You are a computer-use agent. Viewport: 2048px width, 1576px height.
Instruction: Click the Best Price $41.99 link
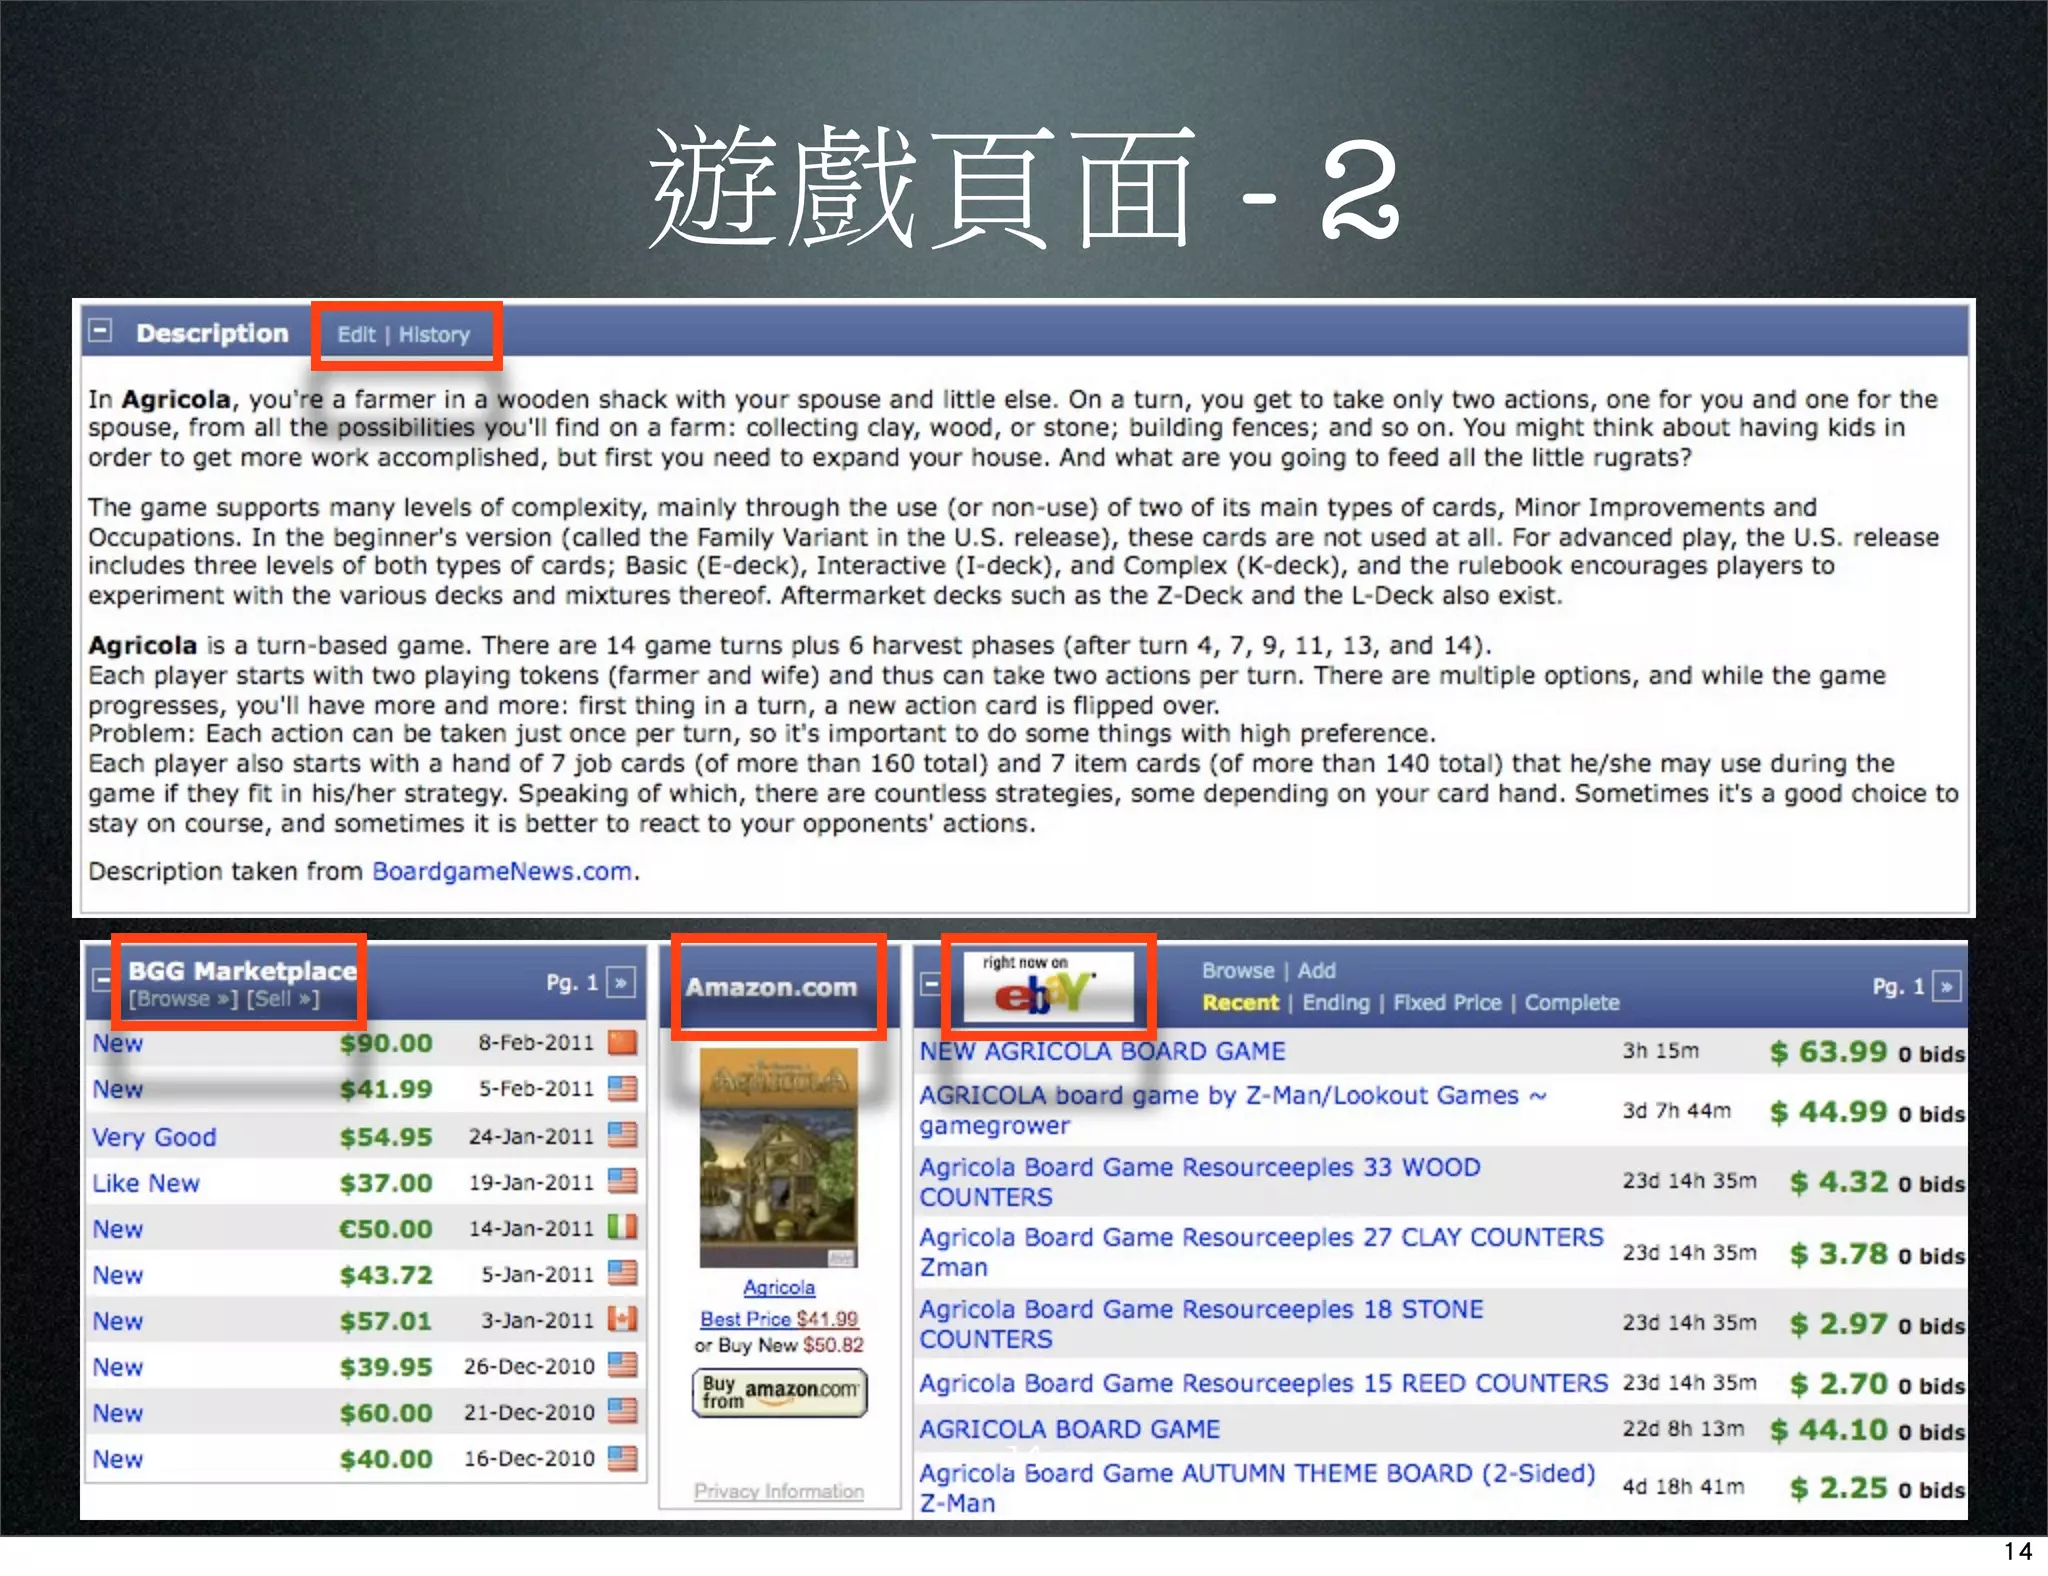click(x=779, y=1319)
